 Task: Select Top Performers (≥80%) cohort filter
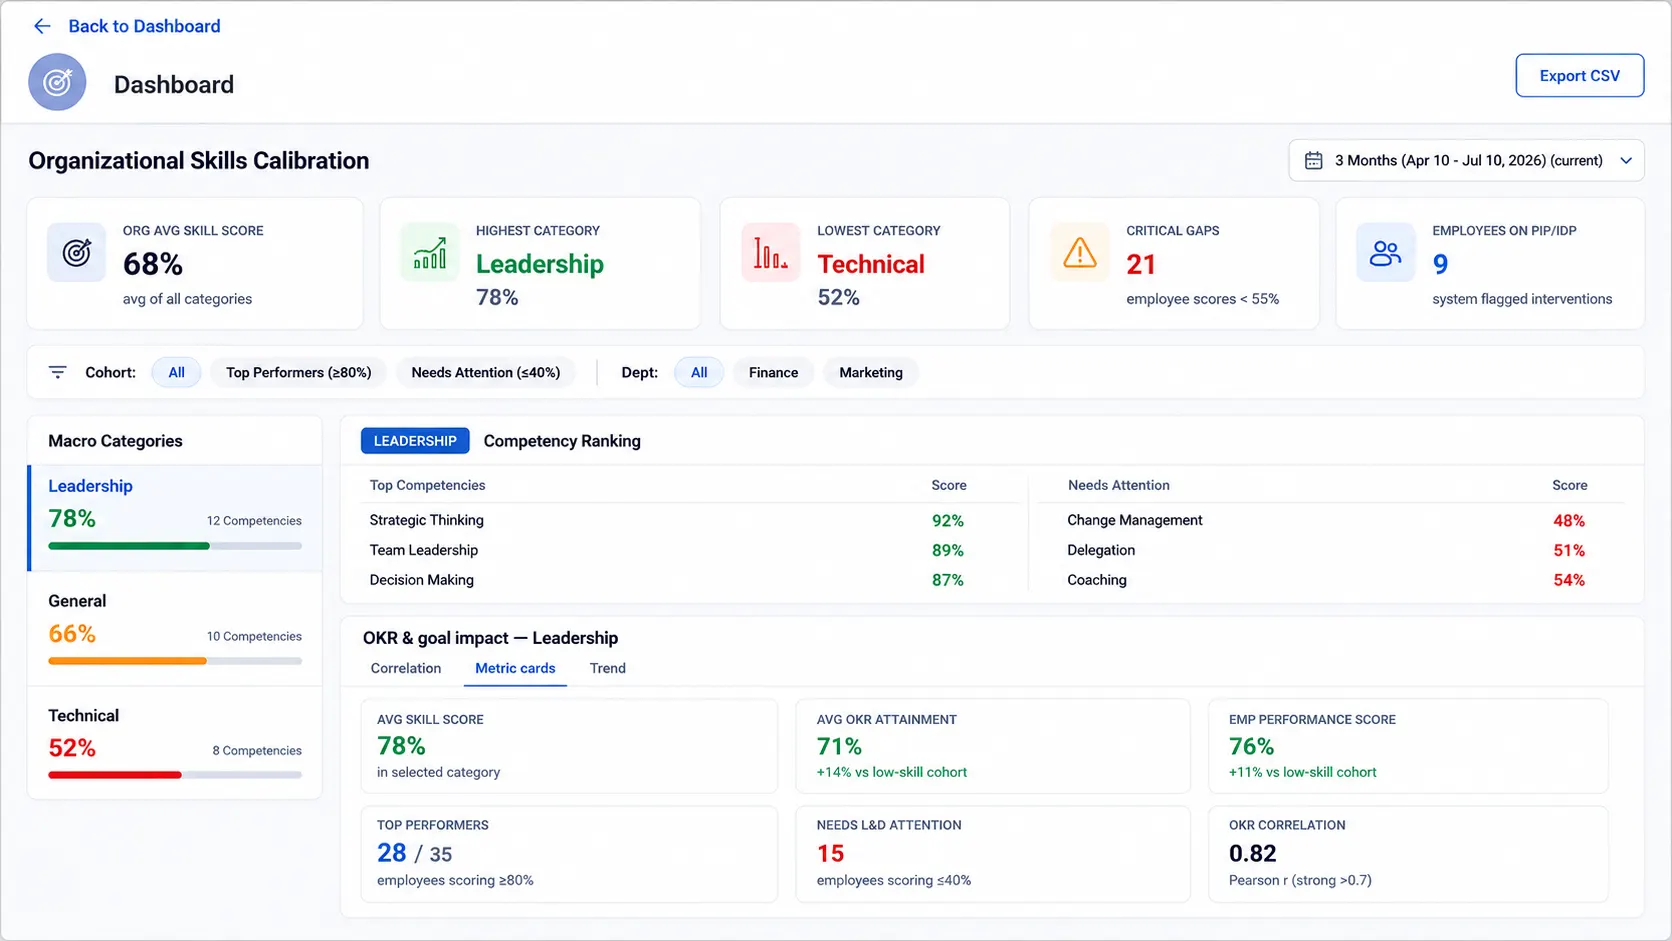(x=298, y=372)
